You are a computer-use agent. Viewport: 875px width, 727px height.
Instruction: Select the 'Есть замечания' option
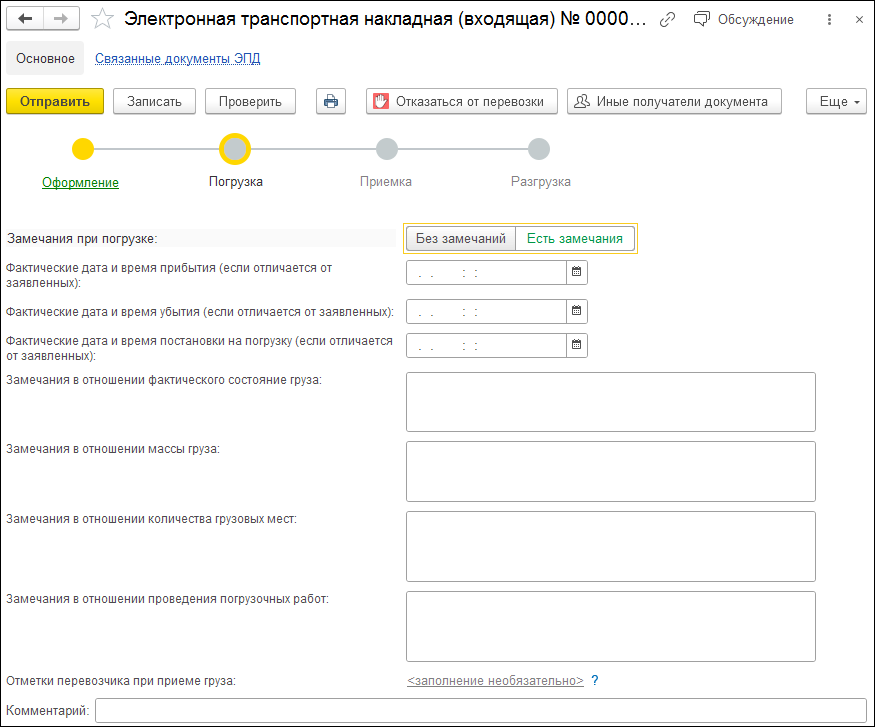coord(574,238)
